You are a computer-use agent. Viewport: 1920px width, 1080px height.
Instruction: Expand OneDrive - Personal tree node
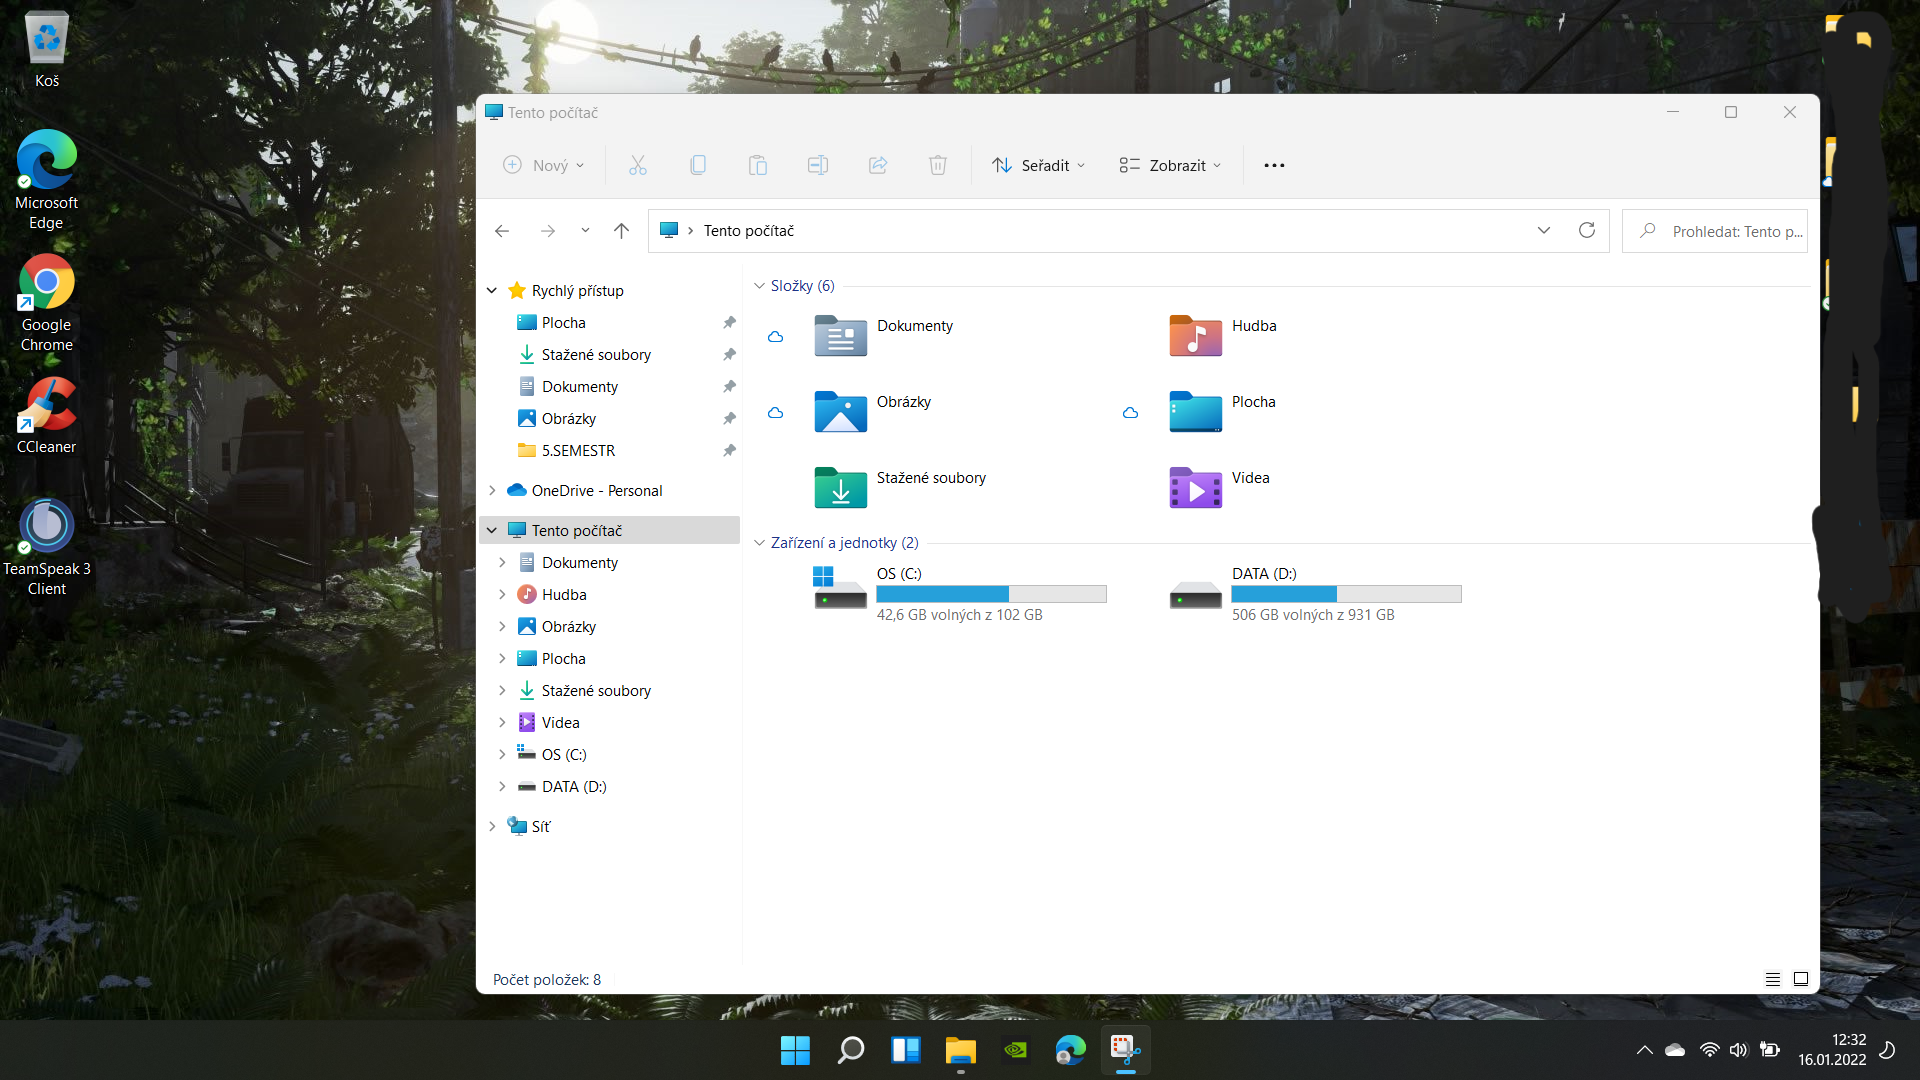click(x=492, y=491)
